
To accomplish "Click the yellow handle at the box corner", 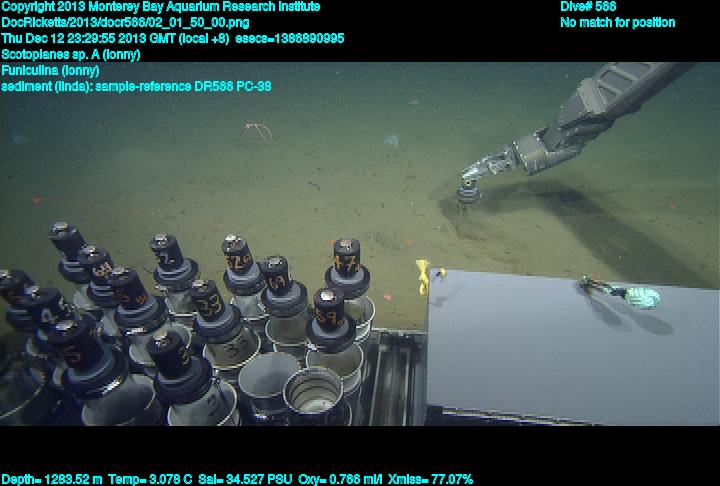I will tap(423, 277).
